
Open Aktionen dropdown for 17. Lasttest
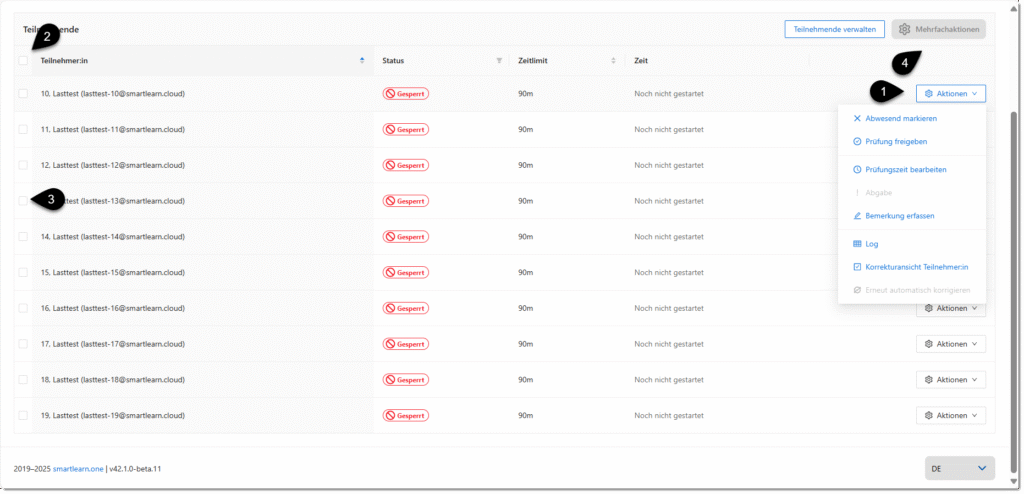pyautogui.click(x=950, y=344)
